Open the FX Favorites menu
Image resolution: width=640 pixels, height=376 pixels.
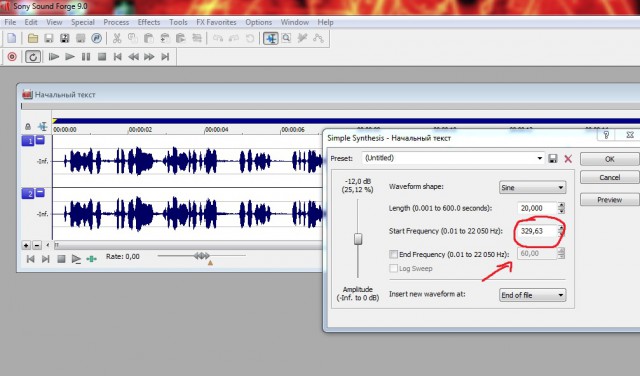[x=216, y=22]
